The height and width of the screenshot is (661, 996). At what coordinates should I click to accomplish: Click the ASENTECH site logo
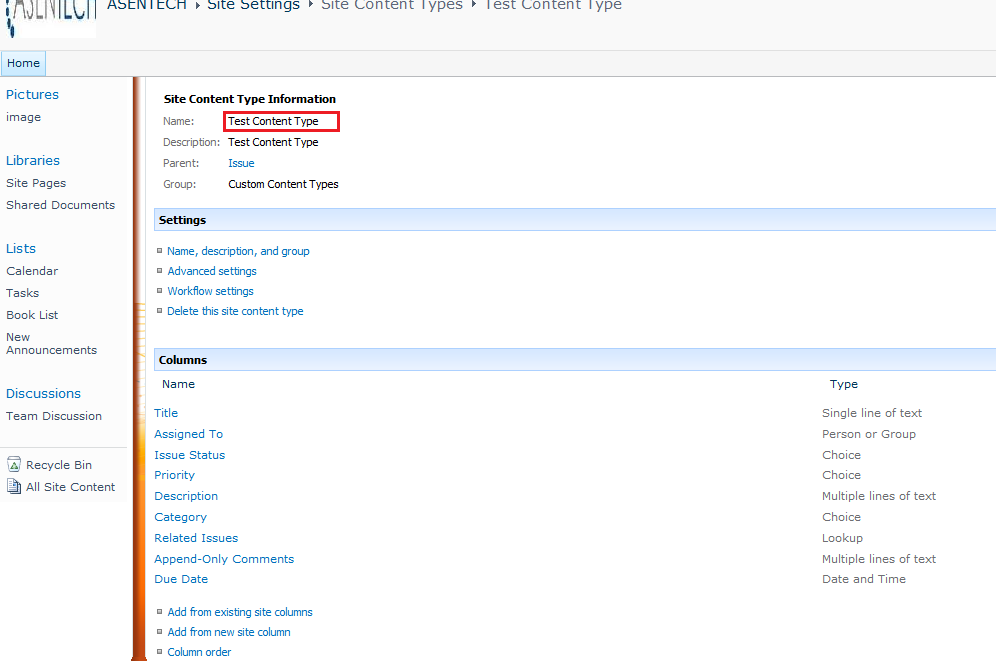50,18
